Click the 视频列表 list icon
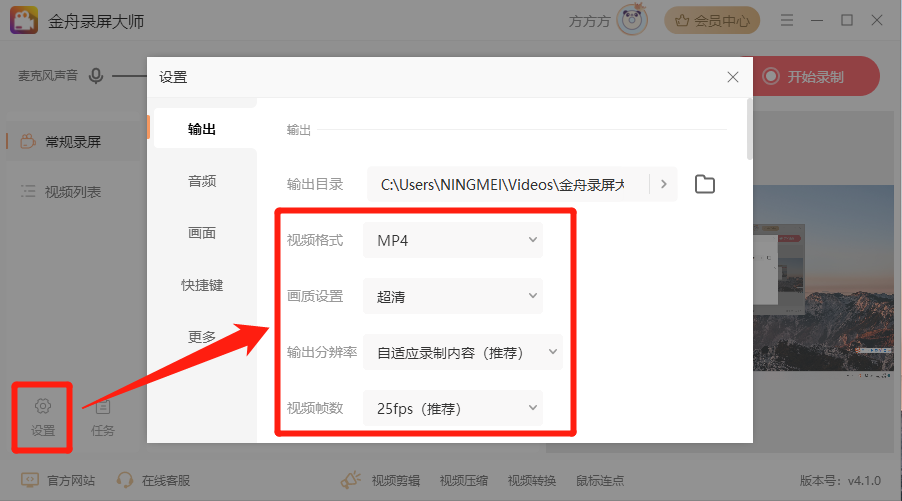 click(28, 192)
